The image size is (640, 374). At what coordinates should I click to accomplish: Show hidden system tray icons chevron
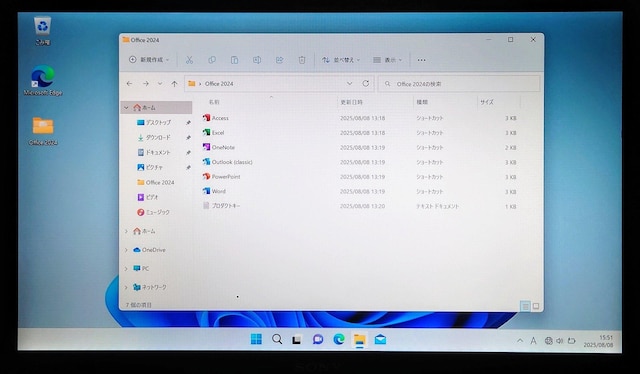[520, 341]
